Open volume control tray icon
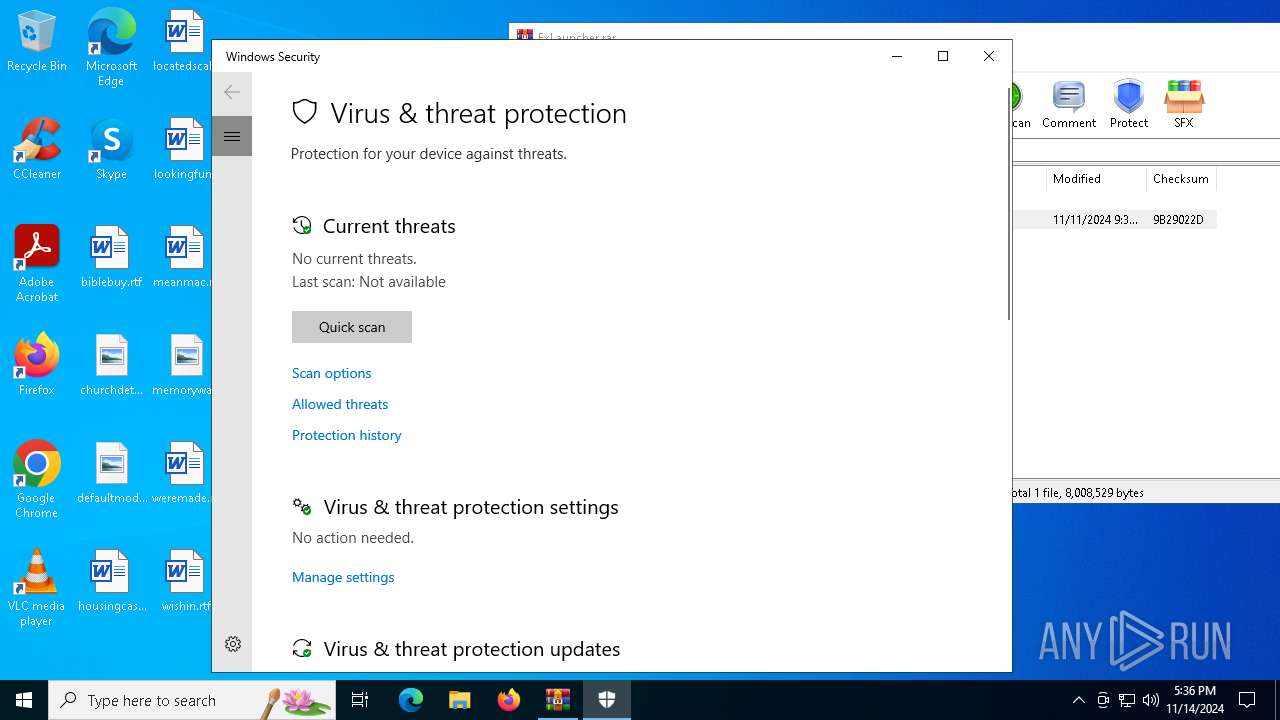This screenshot has width=1280, height=720. 1151,700
